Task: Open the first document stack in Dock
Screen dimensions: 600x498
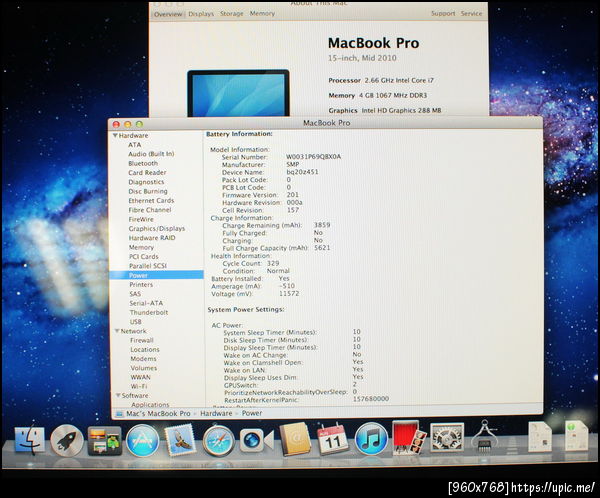Action: (539, 437)
